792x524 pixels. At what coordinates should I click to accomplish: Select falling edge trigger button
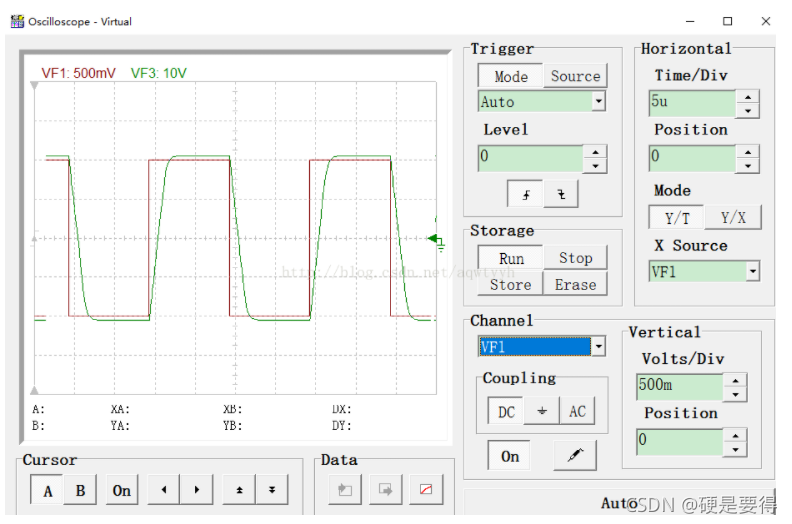561,194
